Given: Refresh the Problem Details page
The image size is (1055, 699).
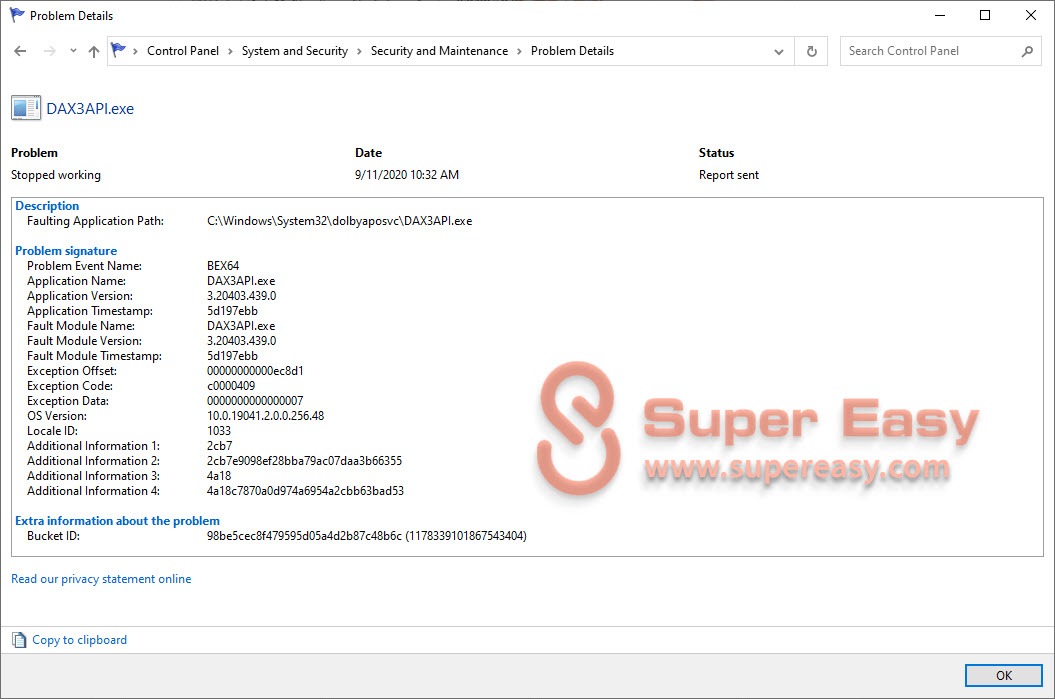Looking at the screenshot, I should 811,51.
